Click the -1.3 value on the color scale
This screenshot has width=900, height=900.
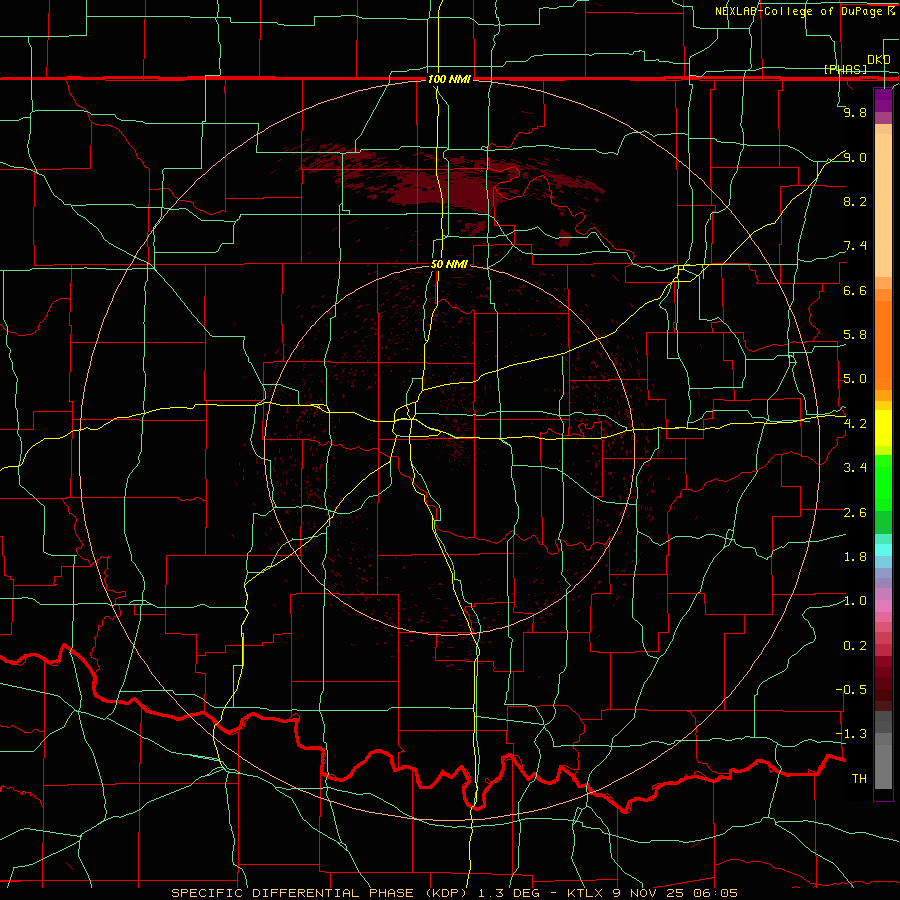click(851, 734)
